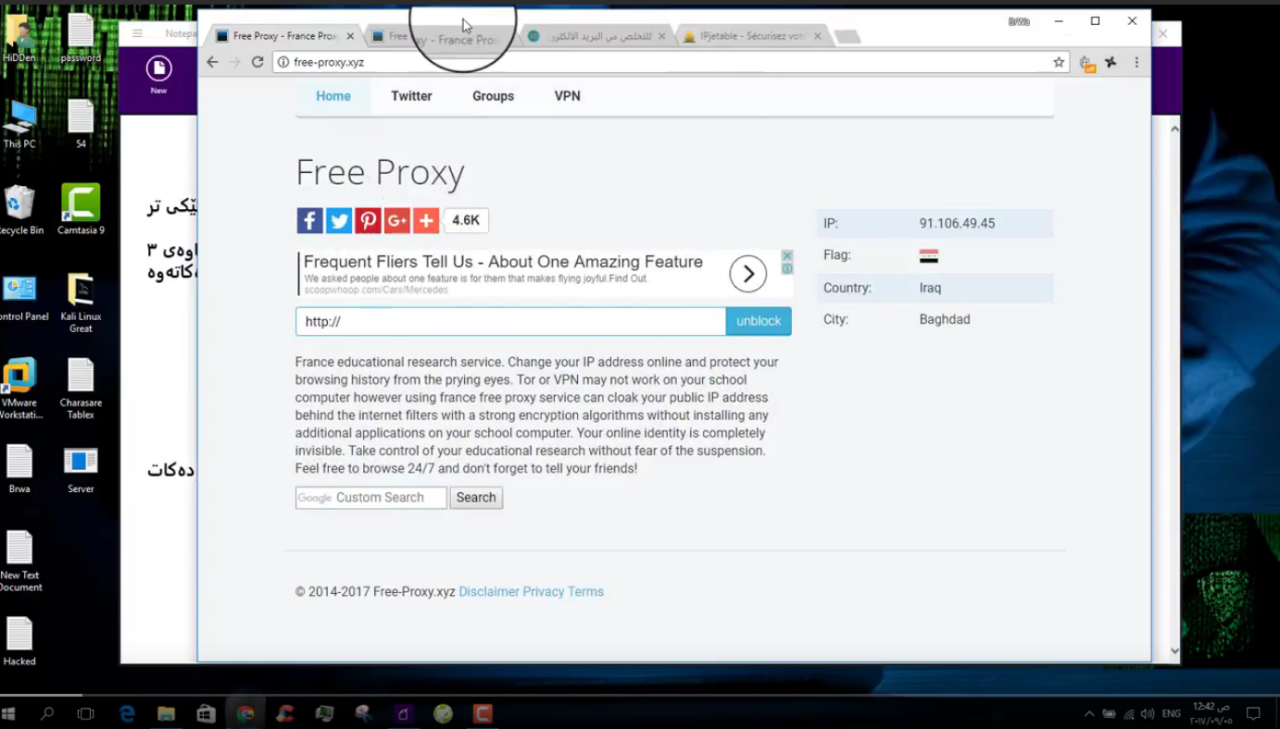Click the pin-shaped extension icon left of the Chrome menu
Image resolution: width=1280 pixels, height=729 pixels.
click(x=1111, y=62)
